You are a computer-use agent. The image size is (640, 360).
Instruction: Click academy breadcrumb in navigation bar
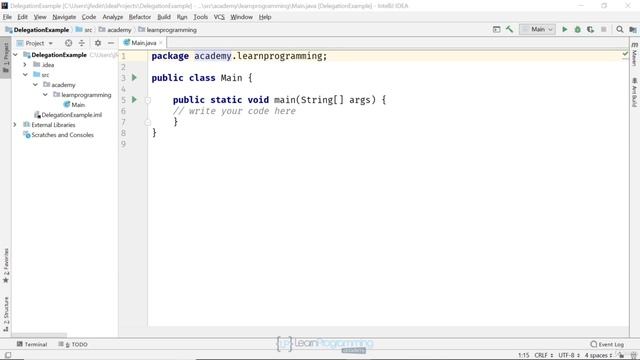115,30
